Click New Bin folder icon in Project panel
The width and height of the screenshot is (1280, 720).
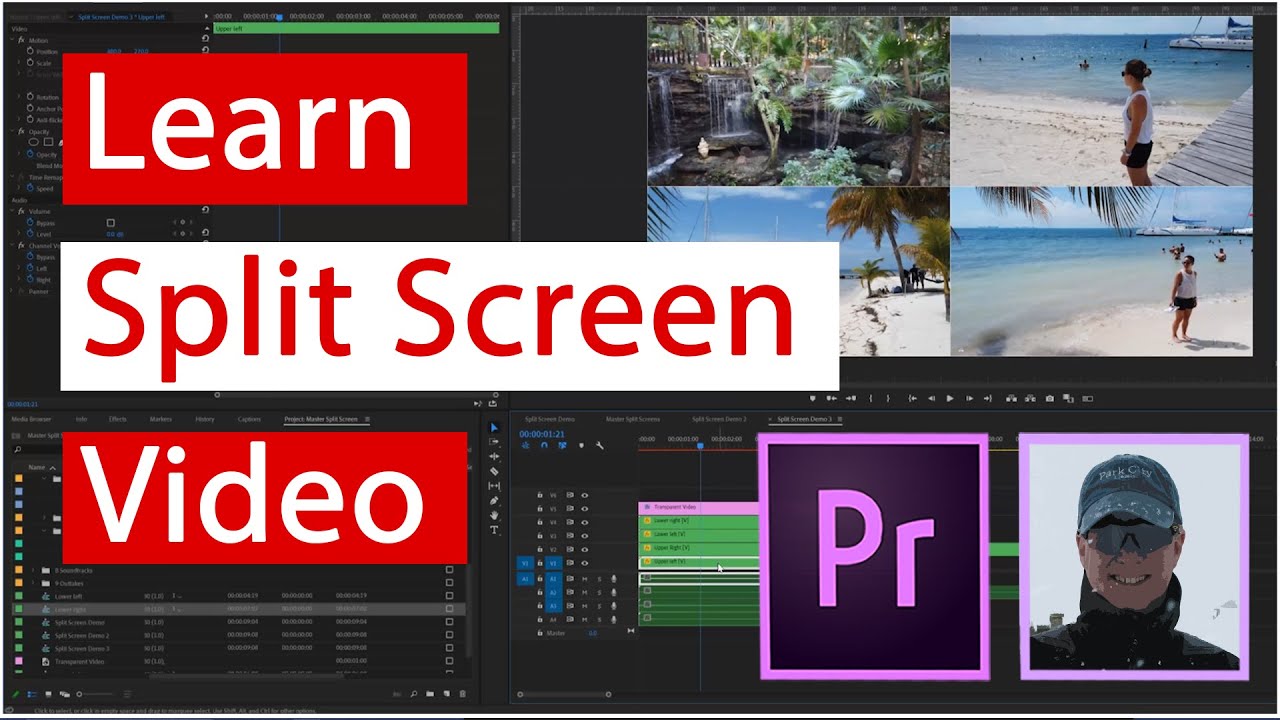[430, 694]
